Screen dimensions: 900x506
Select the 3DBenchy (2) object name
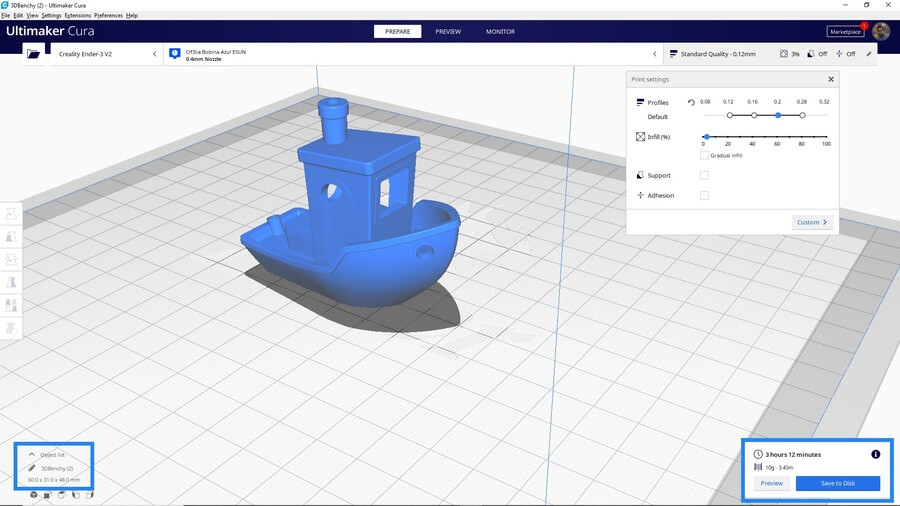point(57,469)
